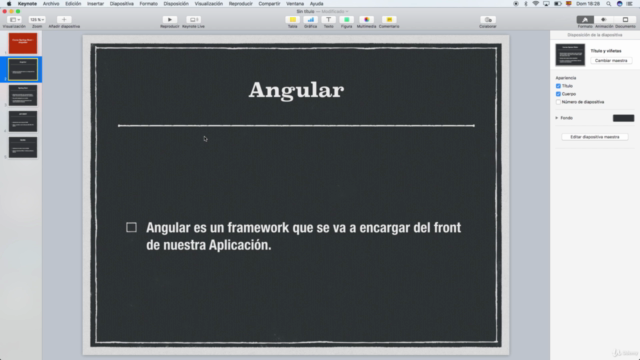Click the battery status icon
Screen dimensions: 640x360
pos(558,4)
